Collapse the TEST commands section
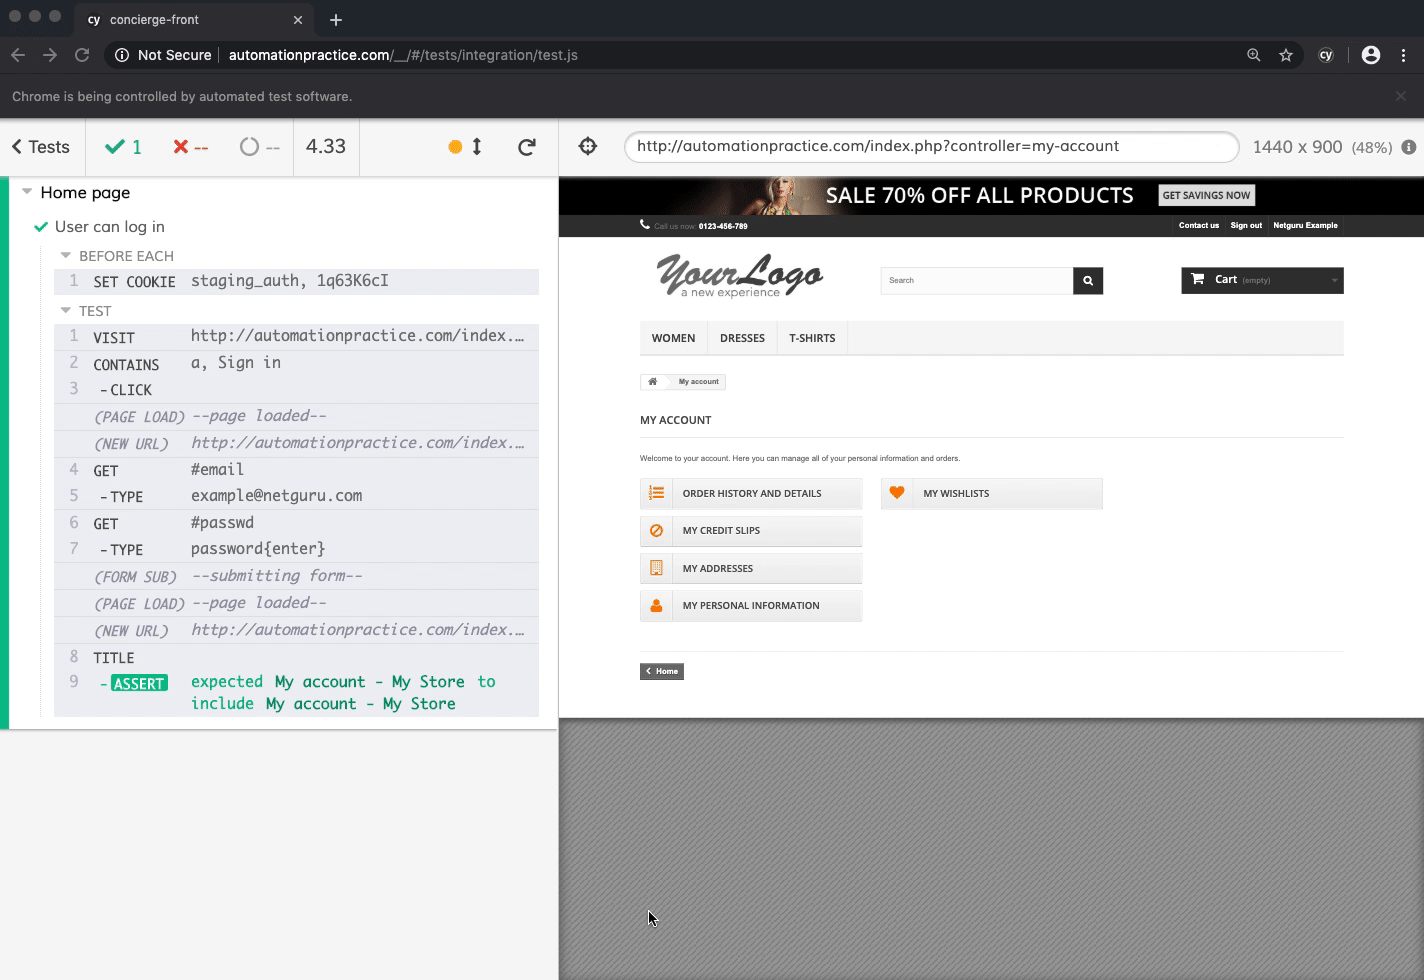Viewport: 1424px width, 980px height. point(66,311)
